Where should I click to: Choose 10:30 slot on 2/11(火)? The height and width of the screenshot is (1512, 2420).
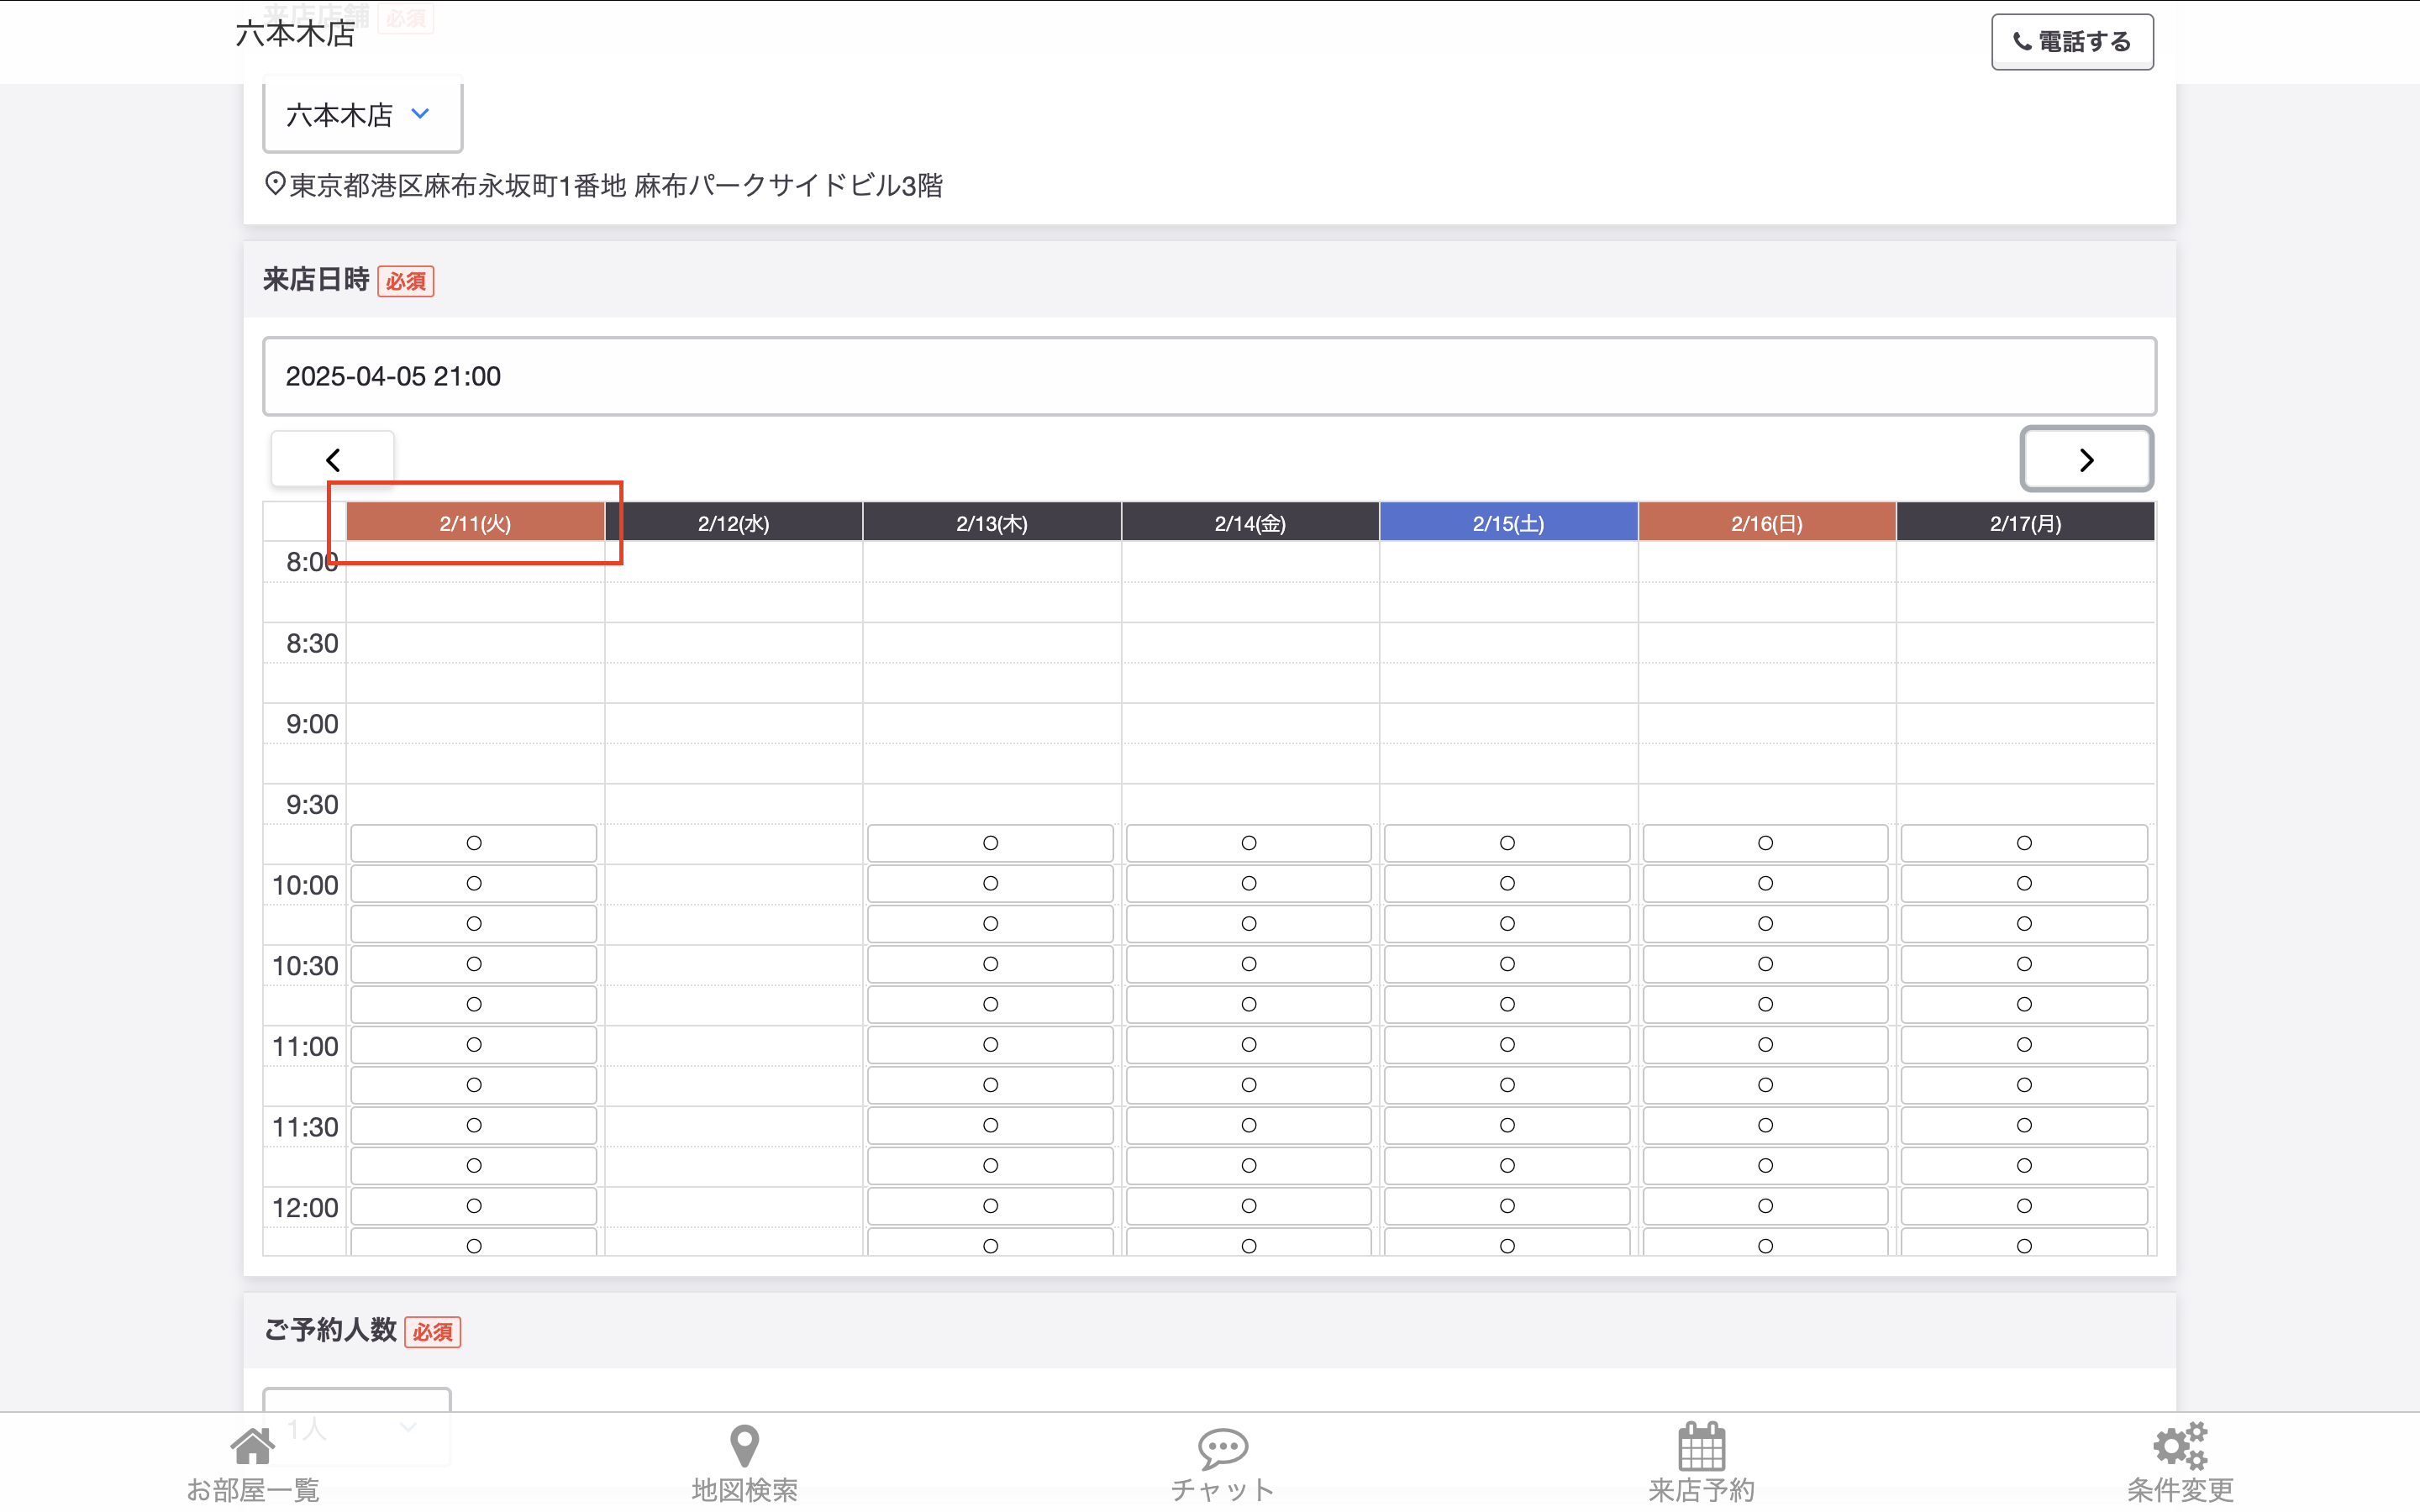[x=474, y=964]
